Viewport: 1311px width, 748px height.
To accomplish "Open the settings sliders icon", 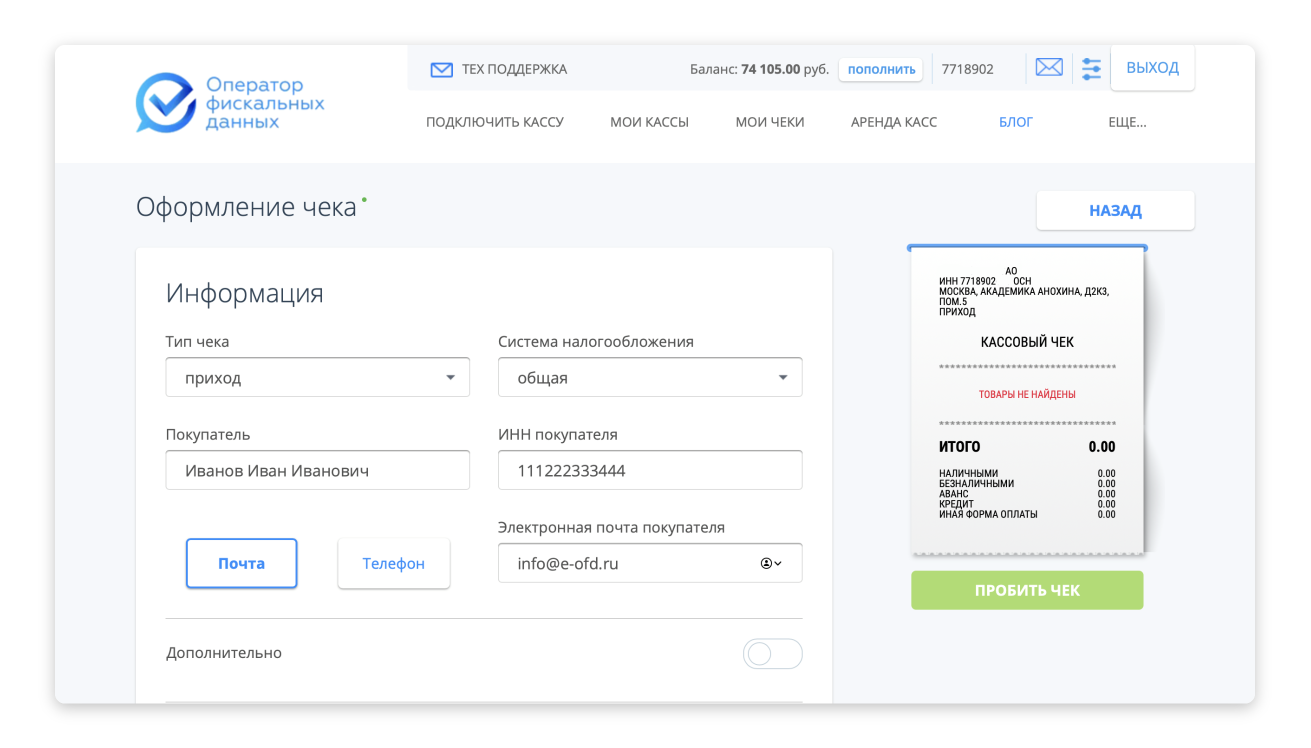I will pos(1091,69).
